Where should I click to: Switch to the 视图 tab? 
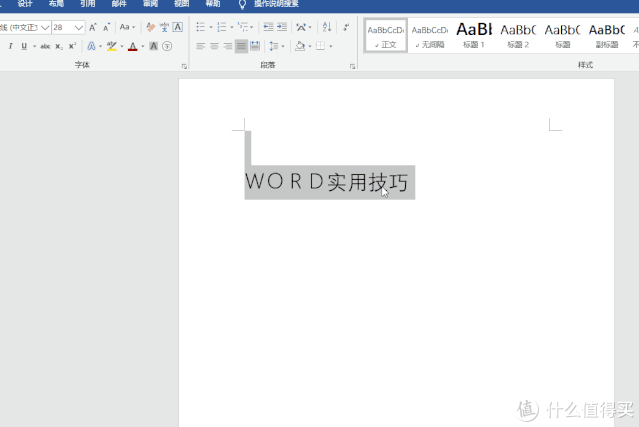pyautogui.click(x=181, y=4)
